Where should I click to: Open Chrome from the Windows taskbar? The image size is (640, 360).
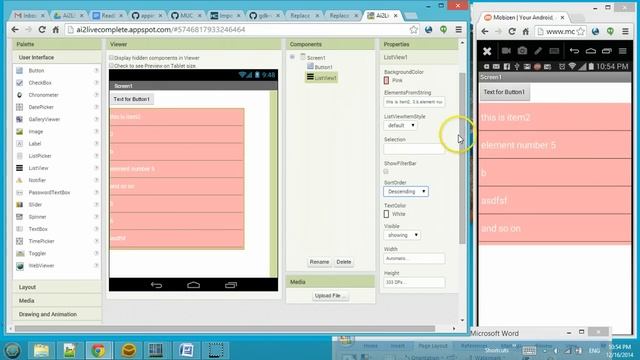click(98, 350)
